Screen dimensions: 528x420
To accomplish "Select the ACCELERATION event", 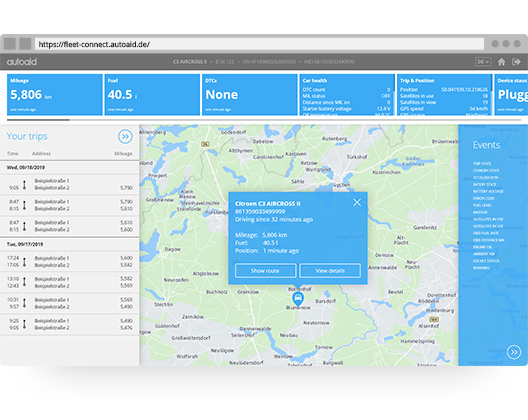I will pyautogui.click(x=485, y=177).
